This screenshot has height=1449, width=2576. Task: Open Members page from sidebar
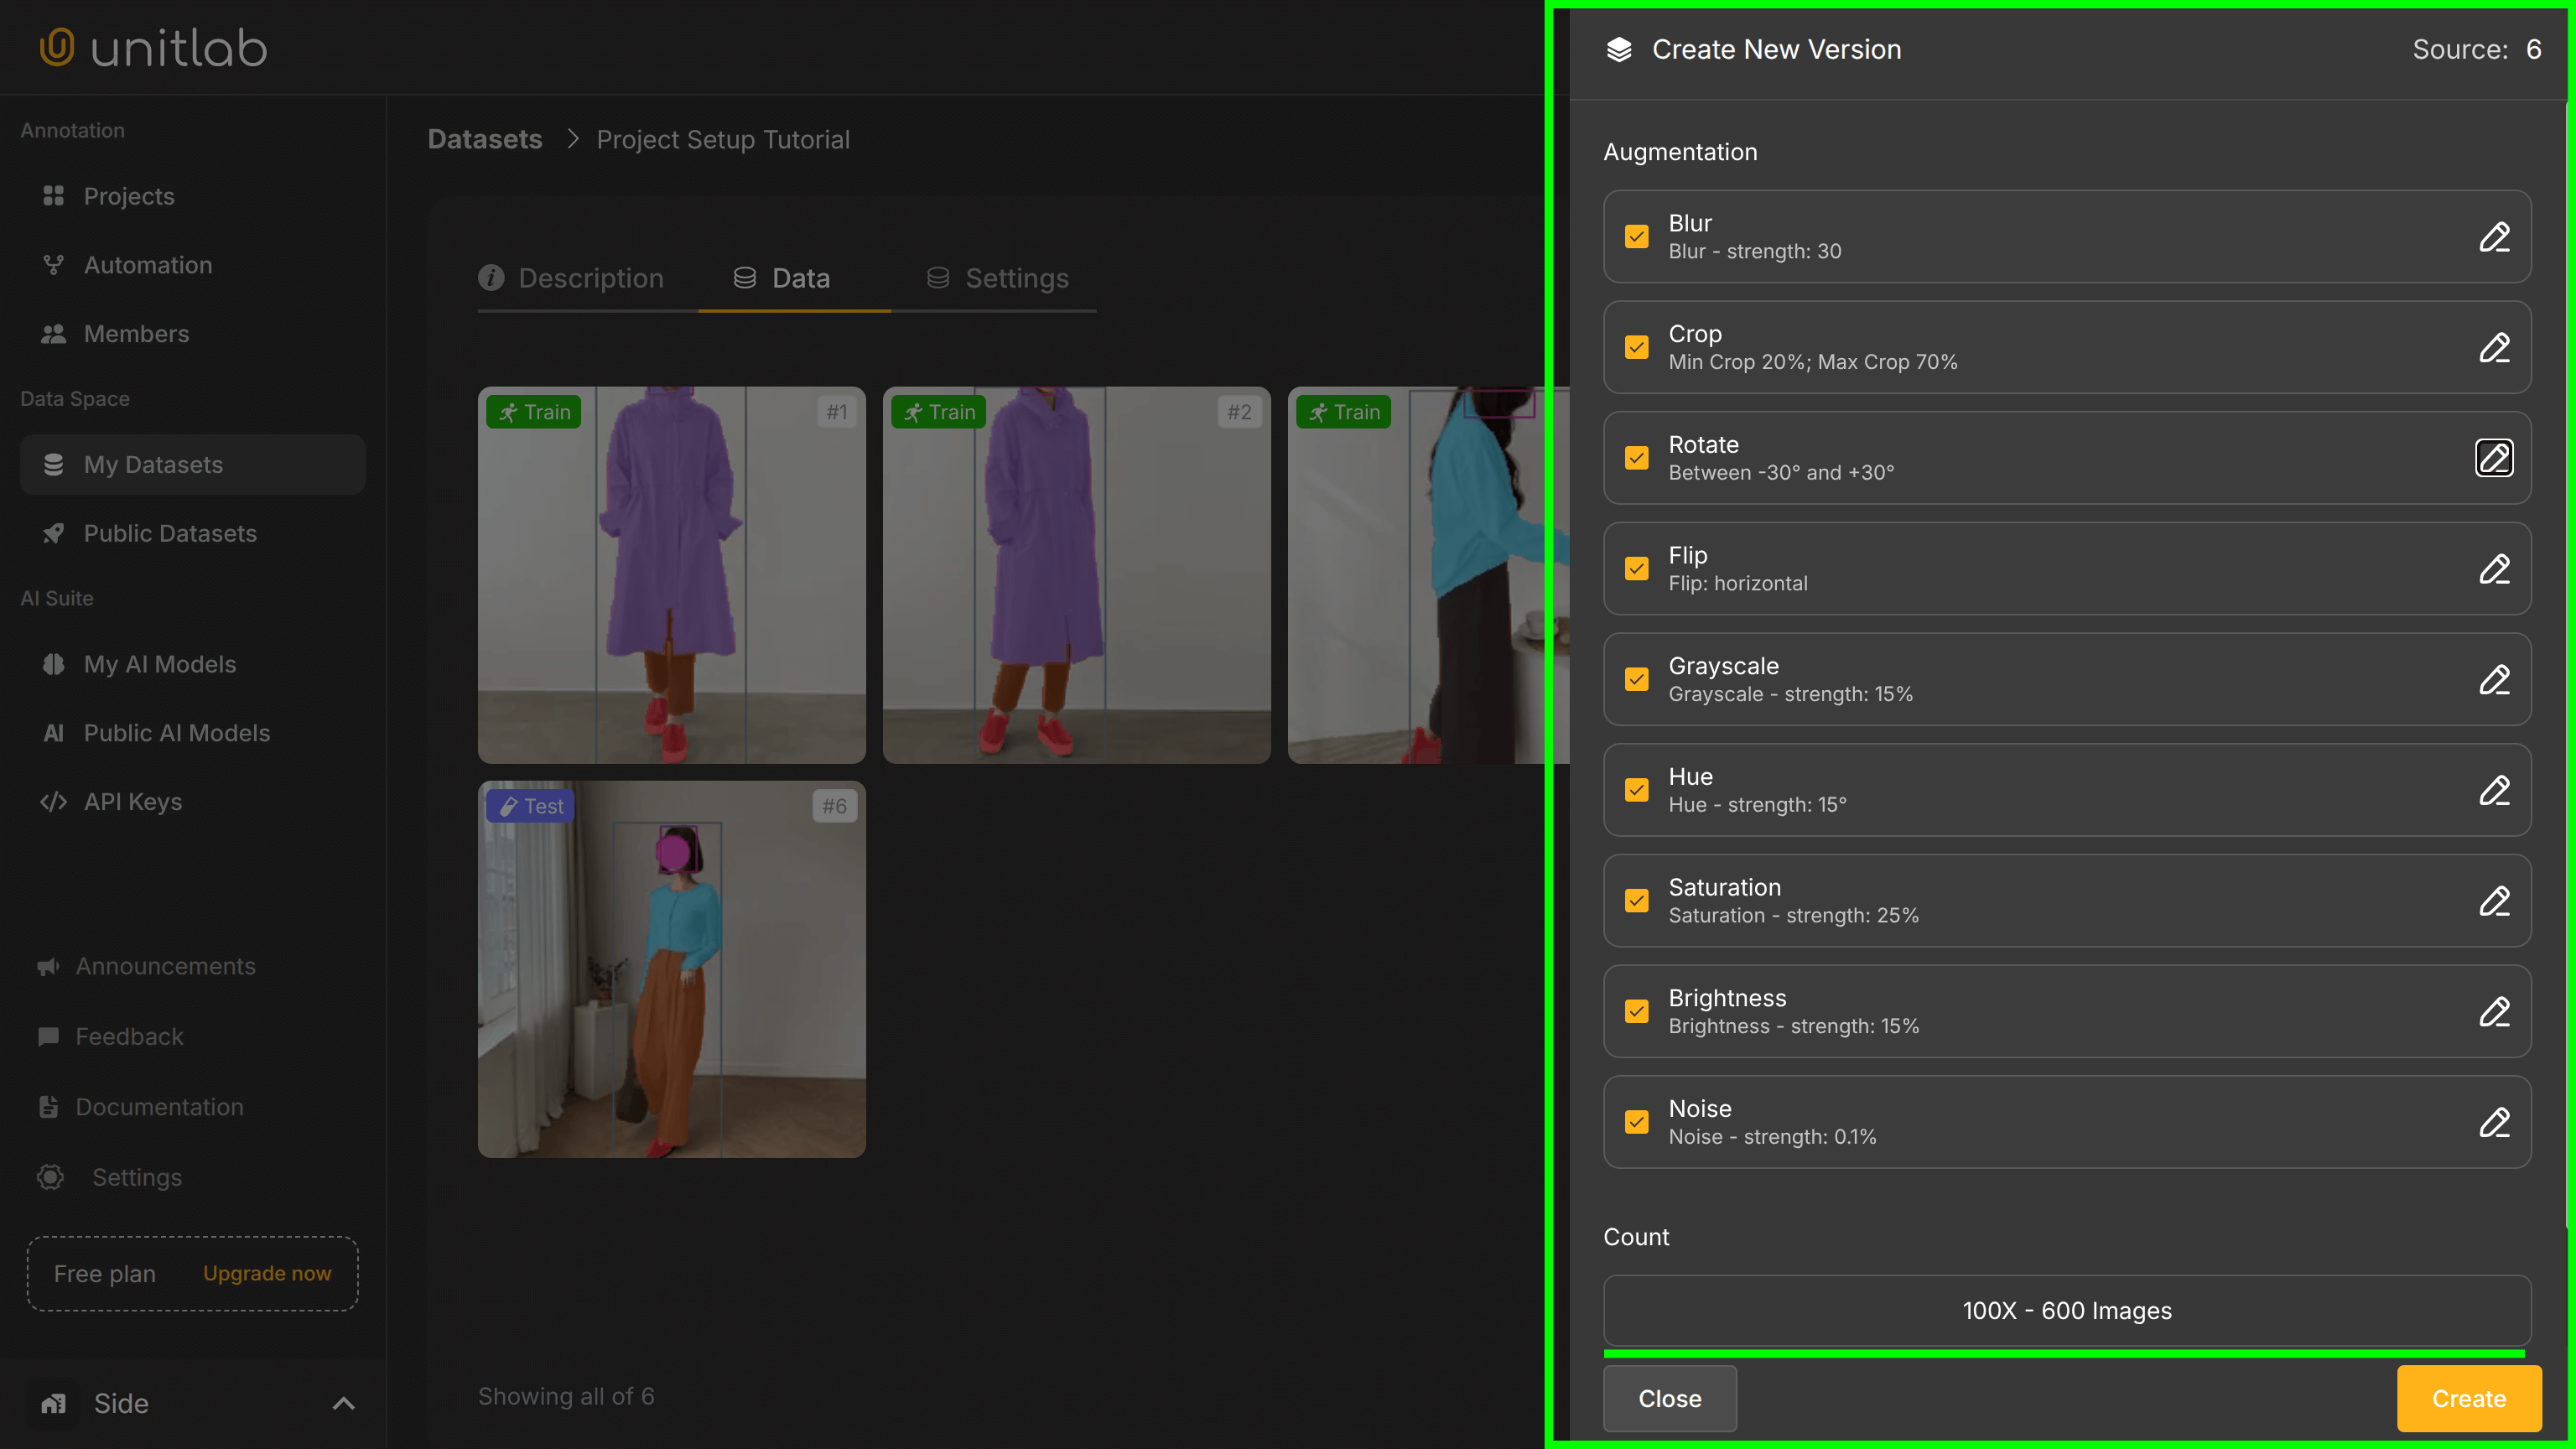[x=137, y=333]
